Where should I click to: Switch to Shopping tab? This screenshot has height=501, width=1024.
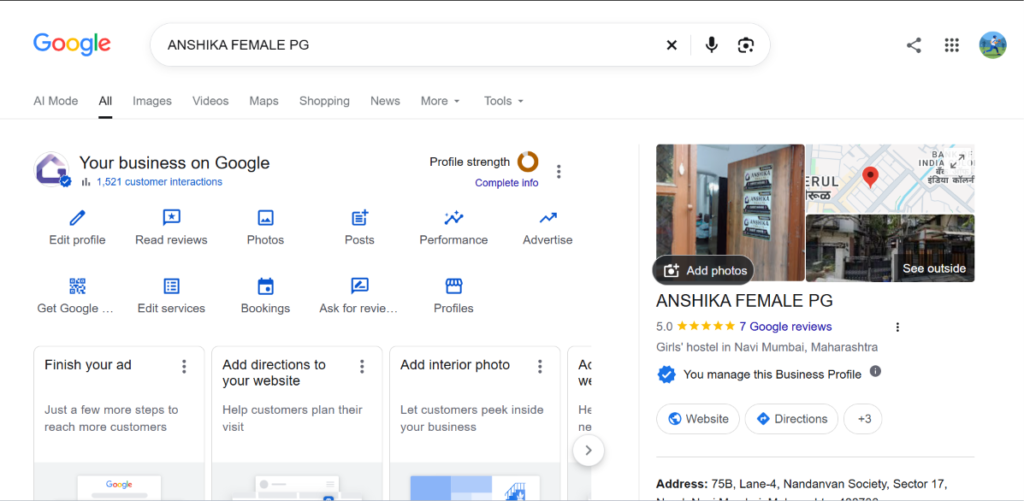click(324, 101)
